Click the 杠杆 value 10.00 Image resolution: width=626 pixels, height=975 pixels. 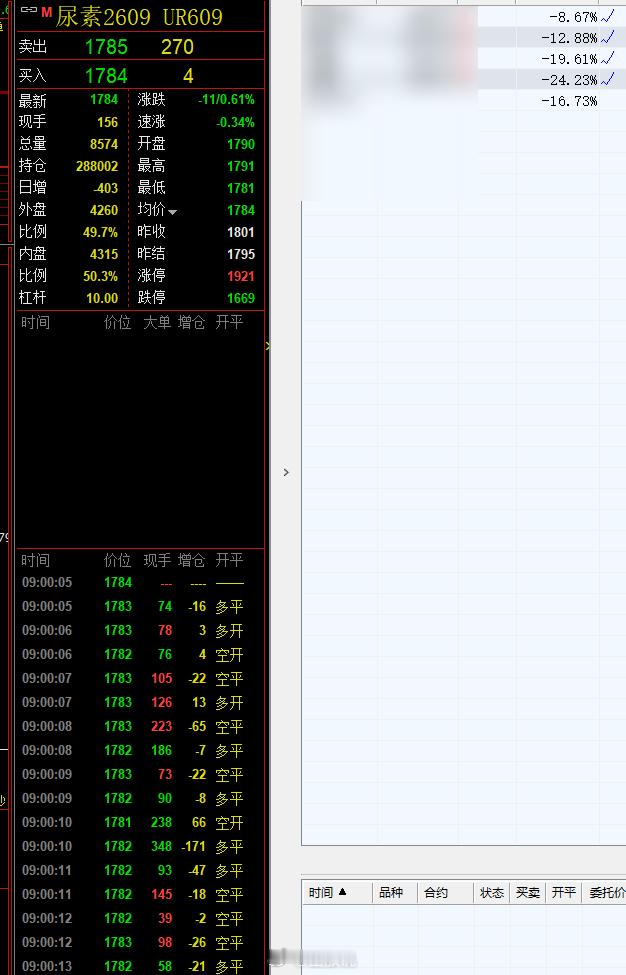(x=102, y=298)
